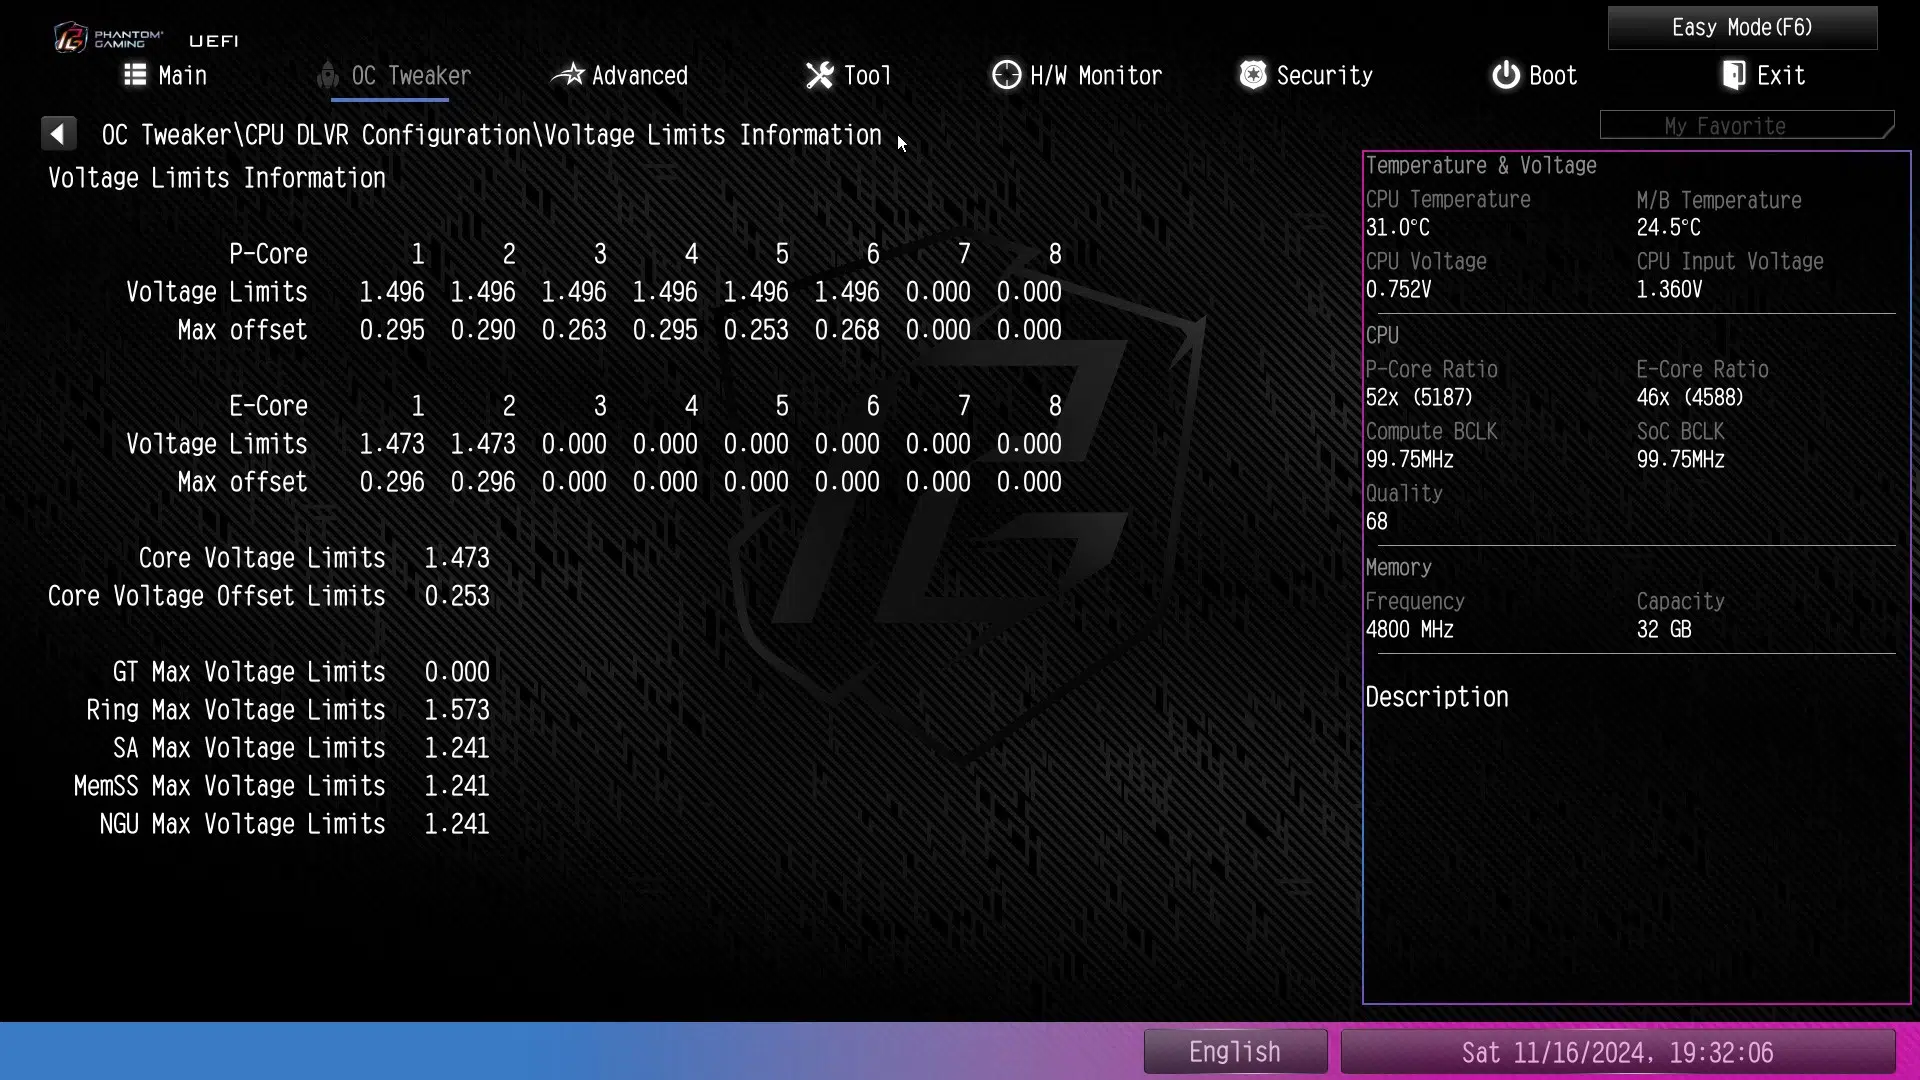
Task: Open the Main tab
Action: [x=166, y=76]
